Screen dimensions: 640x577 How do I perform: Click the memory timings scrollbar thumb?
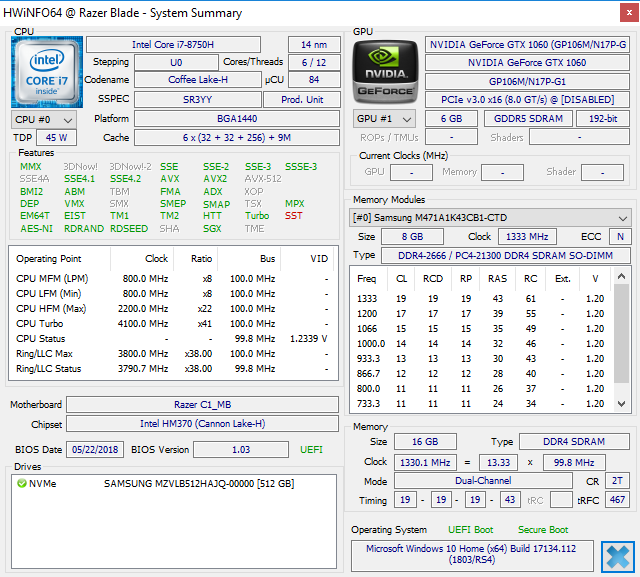click(x=621, y=333)
